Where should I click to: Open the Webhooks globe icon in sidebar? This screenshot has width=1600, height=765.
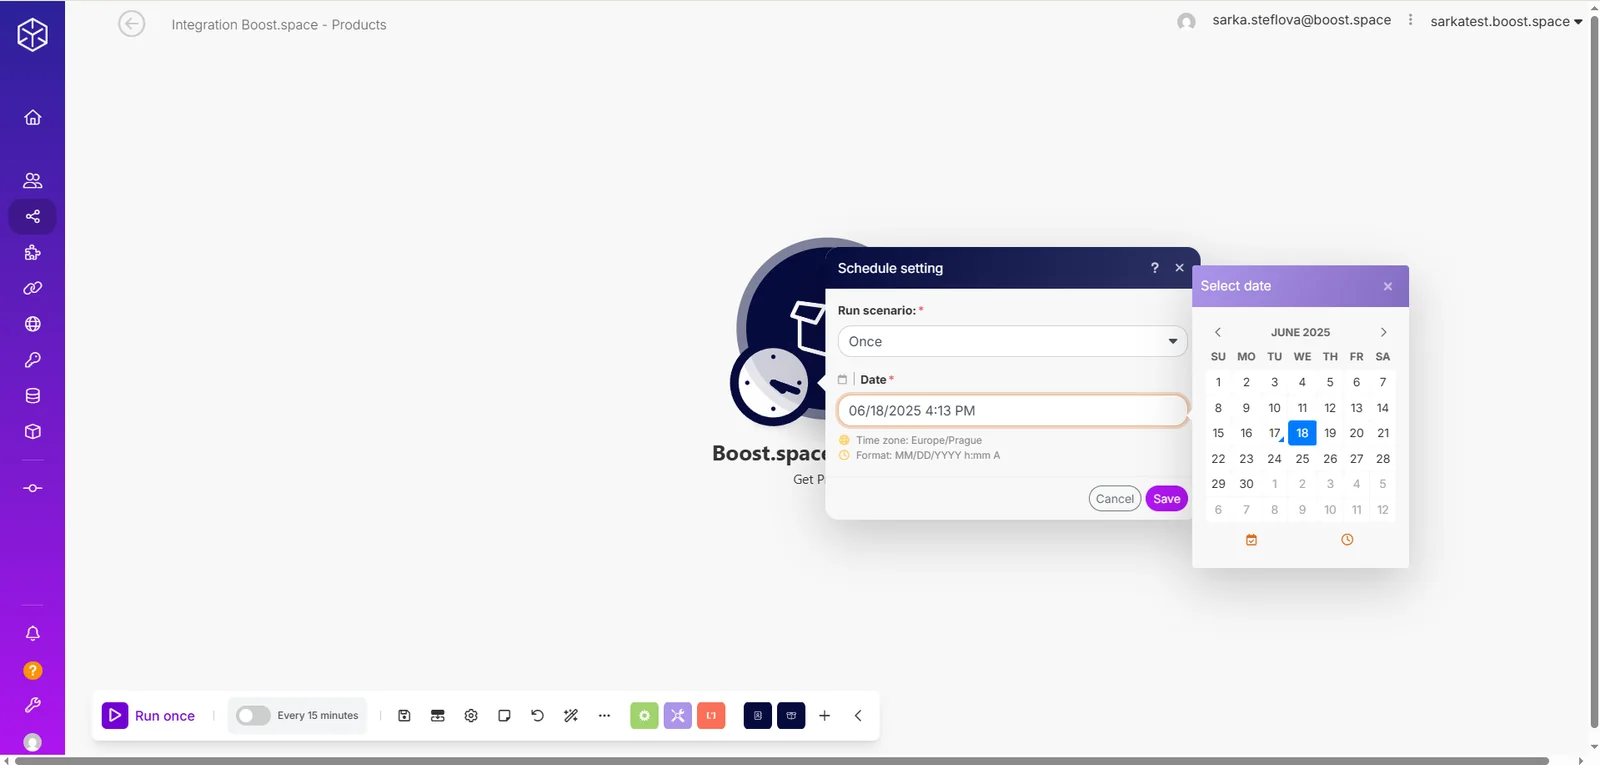click(33, 324)
